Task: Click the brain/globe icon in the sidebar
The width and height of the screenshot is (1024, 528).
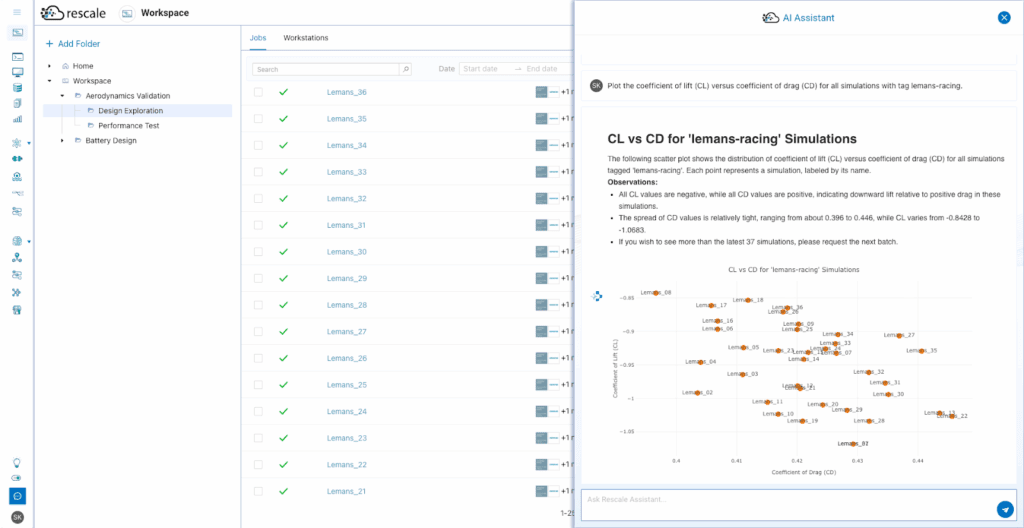Action: coord(17,241)
